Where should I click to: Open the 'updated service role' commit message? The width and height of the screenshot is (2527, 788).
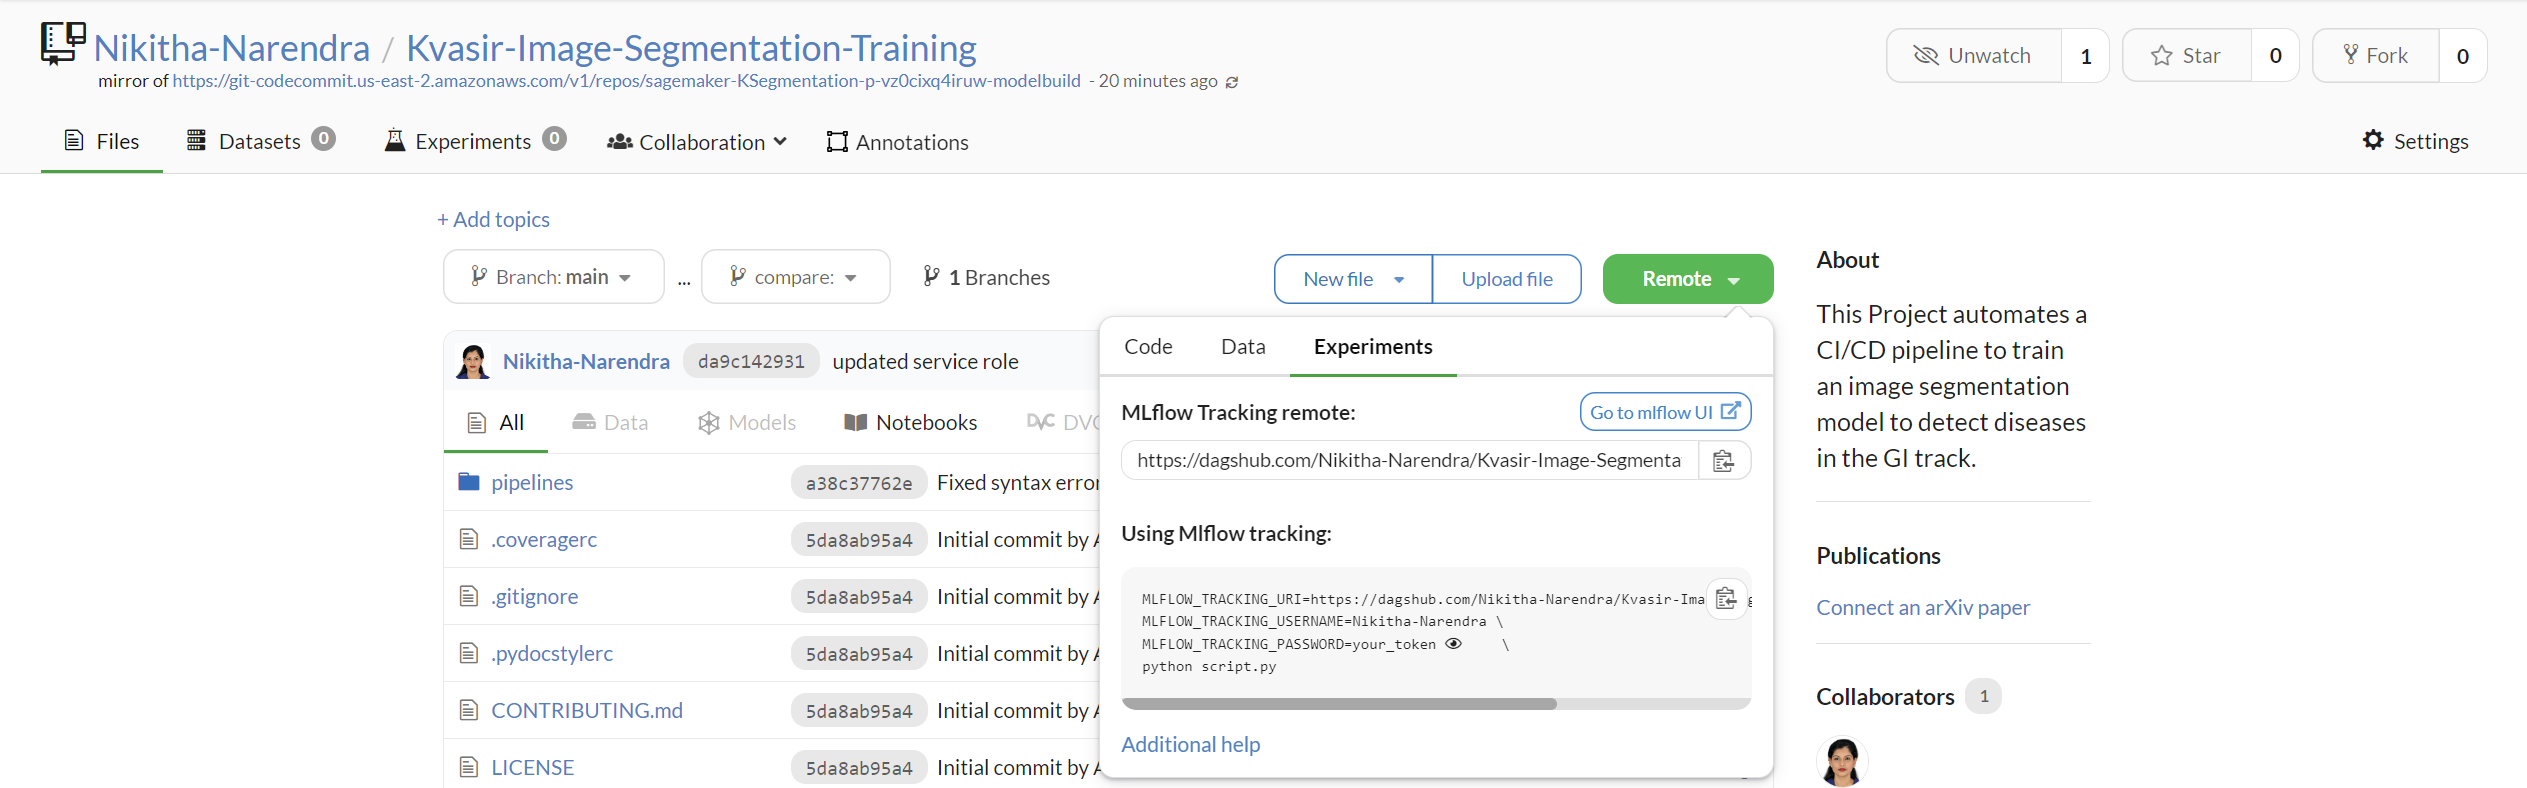pos(925,361)
